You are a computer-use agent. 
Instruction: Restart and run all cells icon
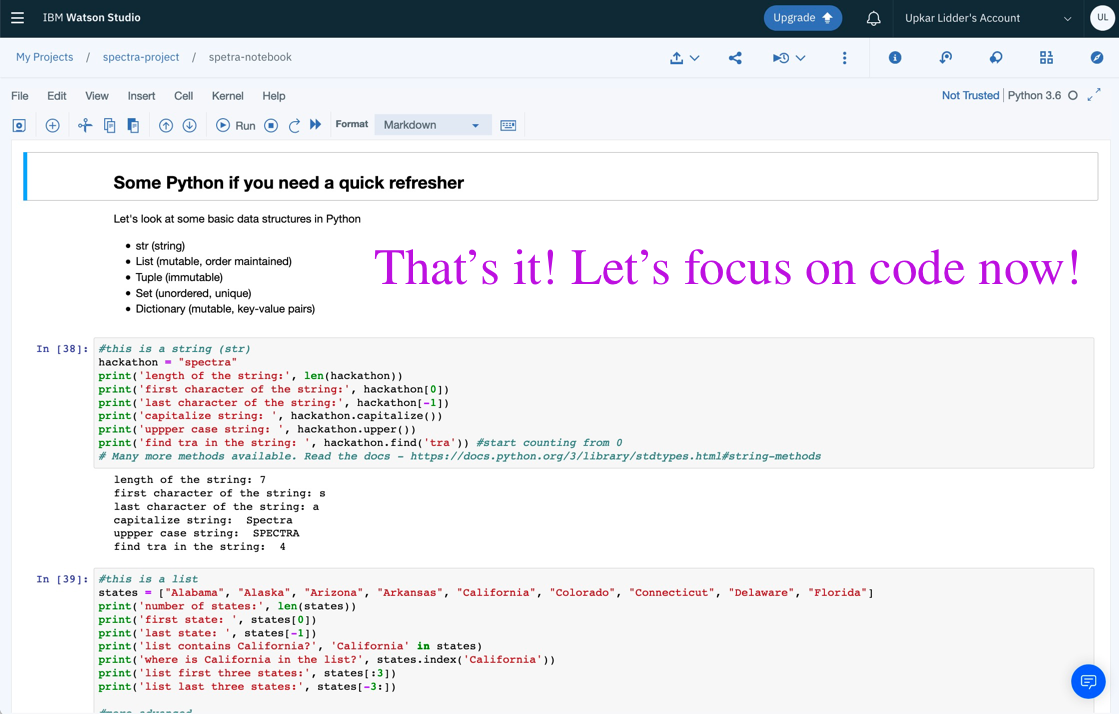click(x=315, y=125)
